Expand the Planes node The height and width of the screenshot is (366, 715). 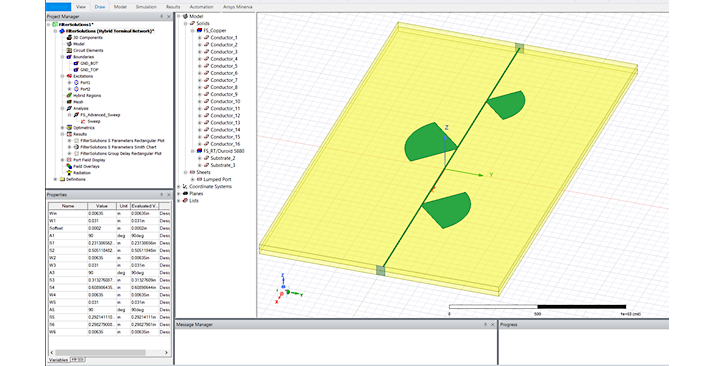coord(179,193)
